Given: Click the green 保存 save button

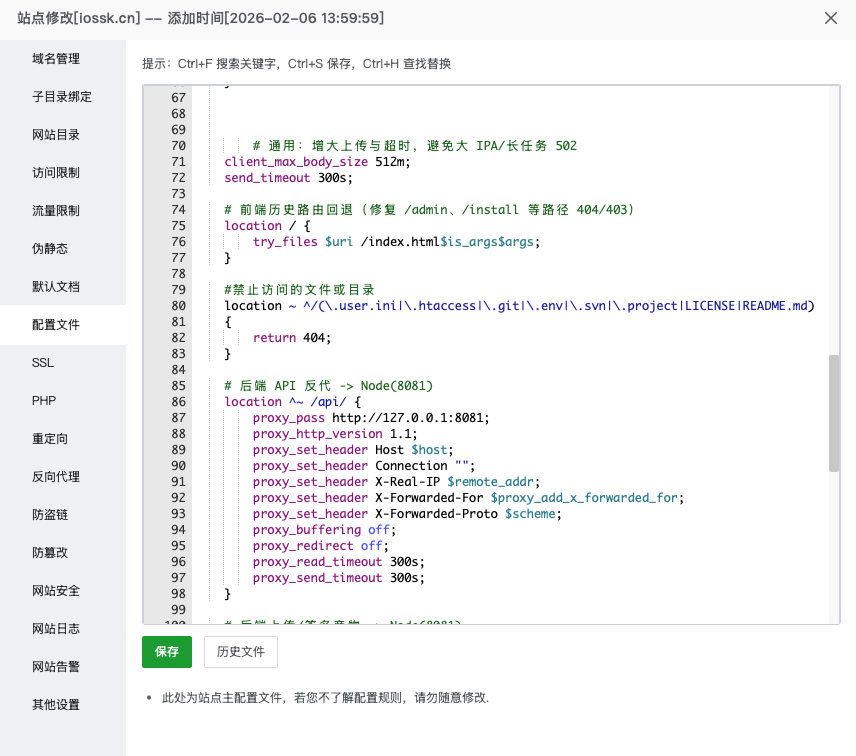Looking at the screenshot, I should pyautogui.click(x=166, y=651).
